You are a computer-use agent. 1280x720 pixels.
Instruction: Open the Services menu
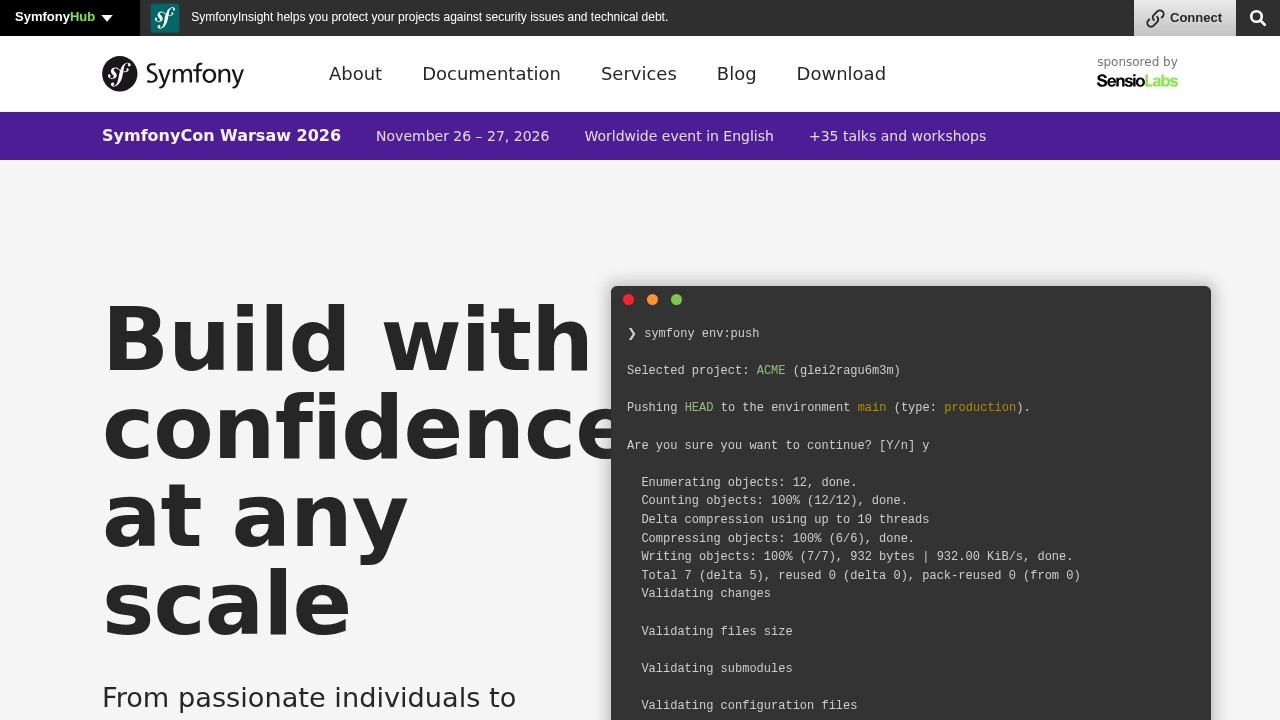(638, 74)
